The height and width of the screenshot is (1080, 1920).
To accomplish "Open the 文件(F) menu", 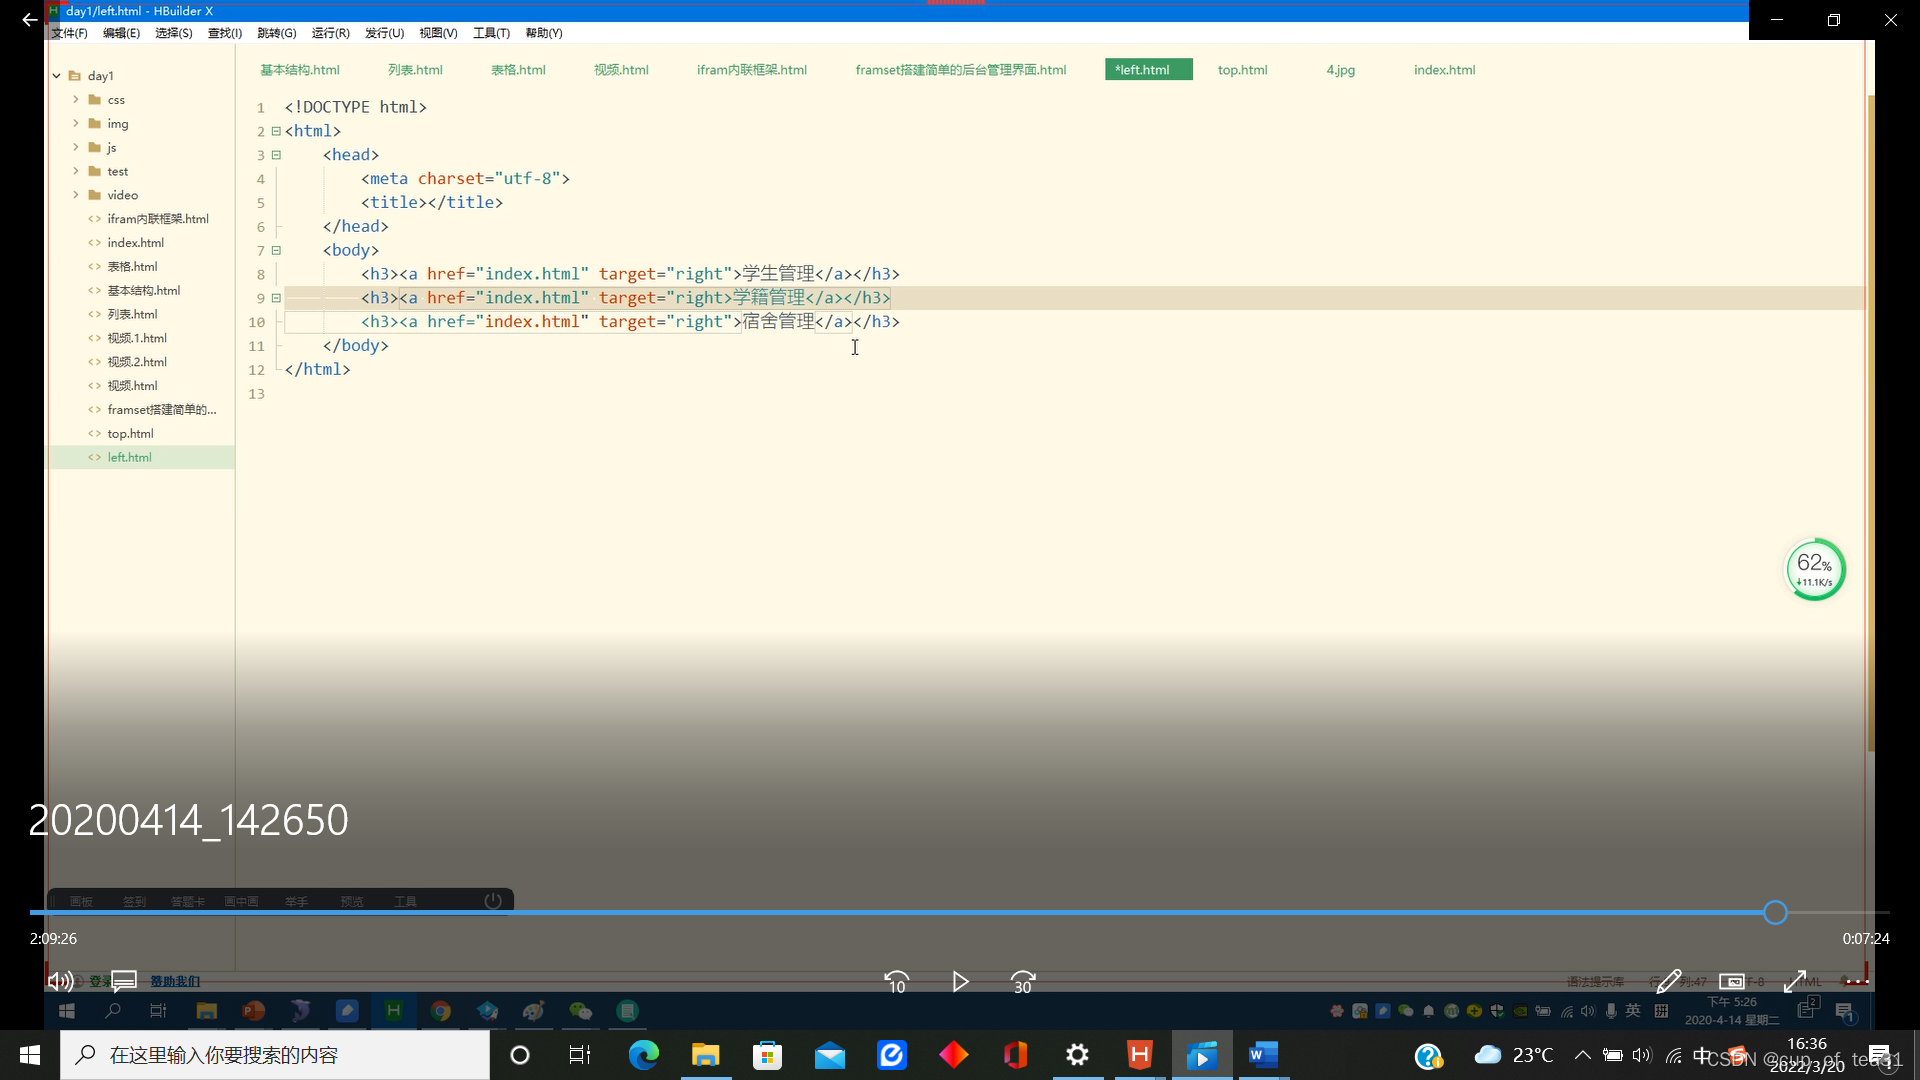I will click(70, 33).
